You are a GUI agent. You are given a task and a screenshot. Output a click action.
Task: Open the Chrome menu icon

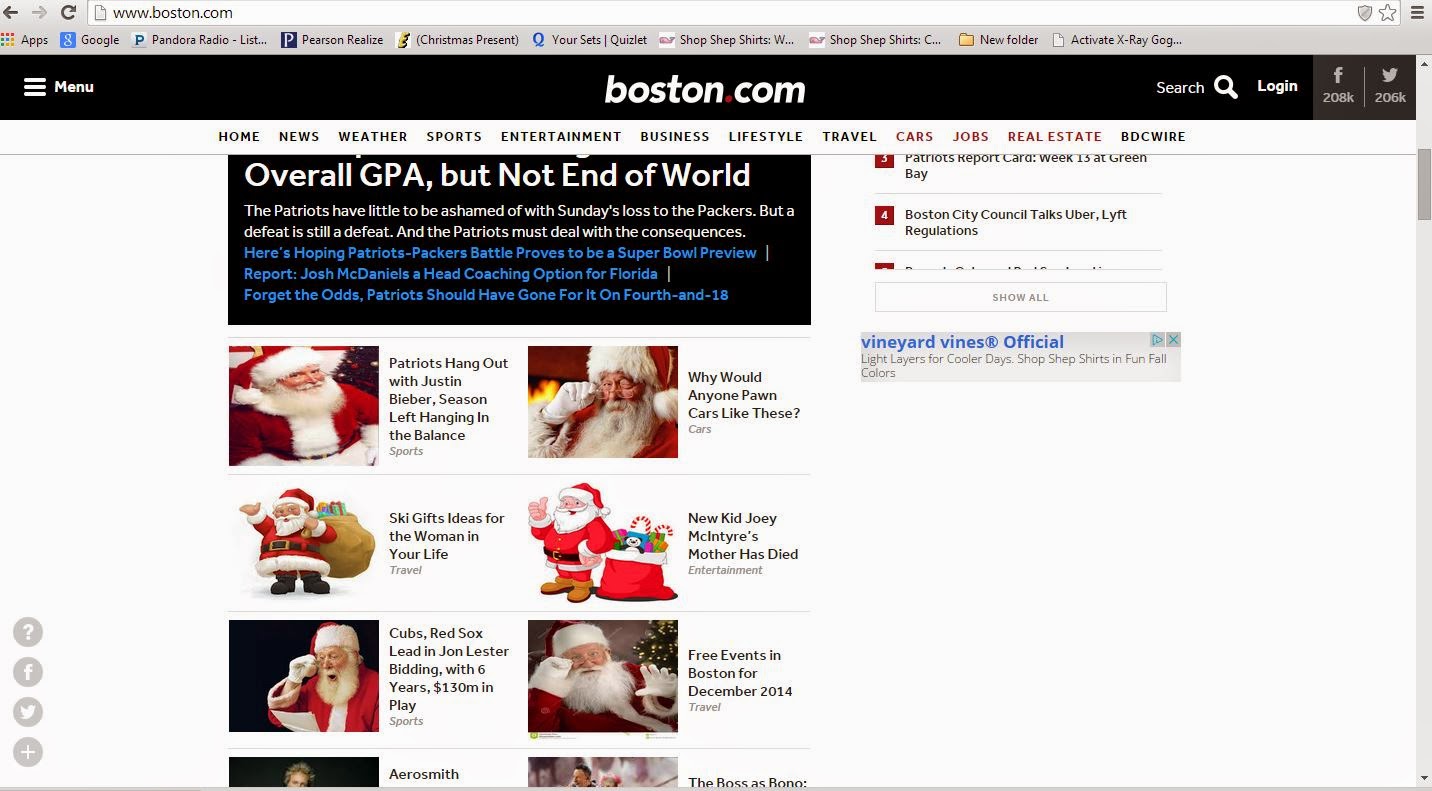1417,13
